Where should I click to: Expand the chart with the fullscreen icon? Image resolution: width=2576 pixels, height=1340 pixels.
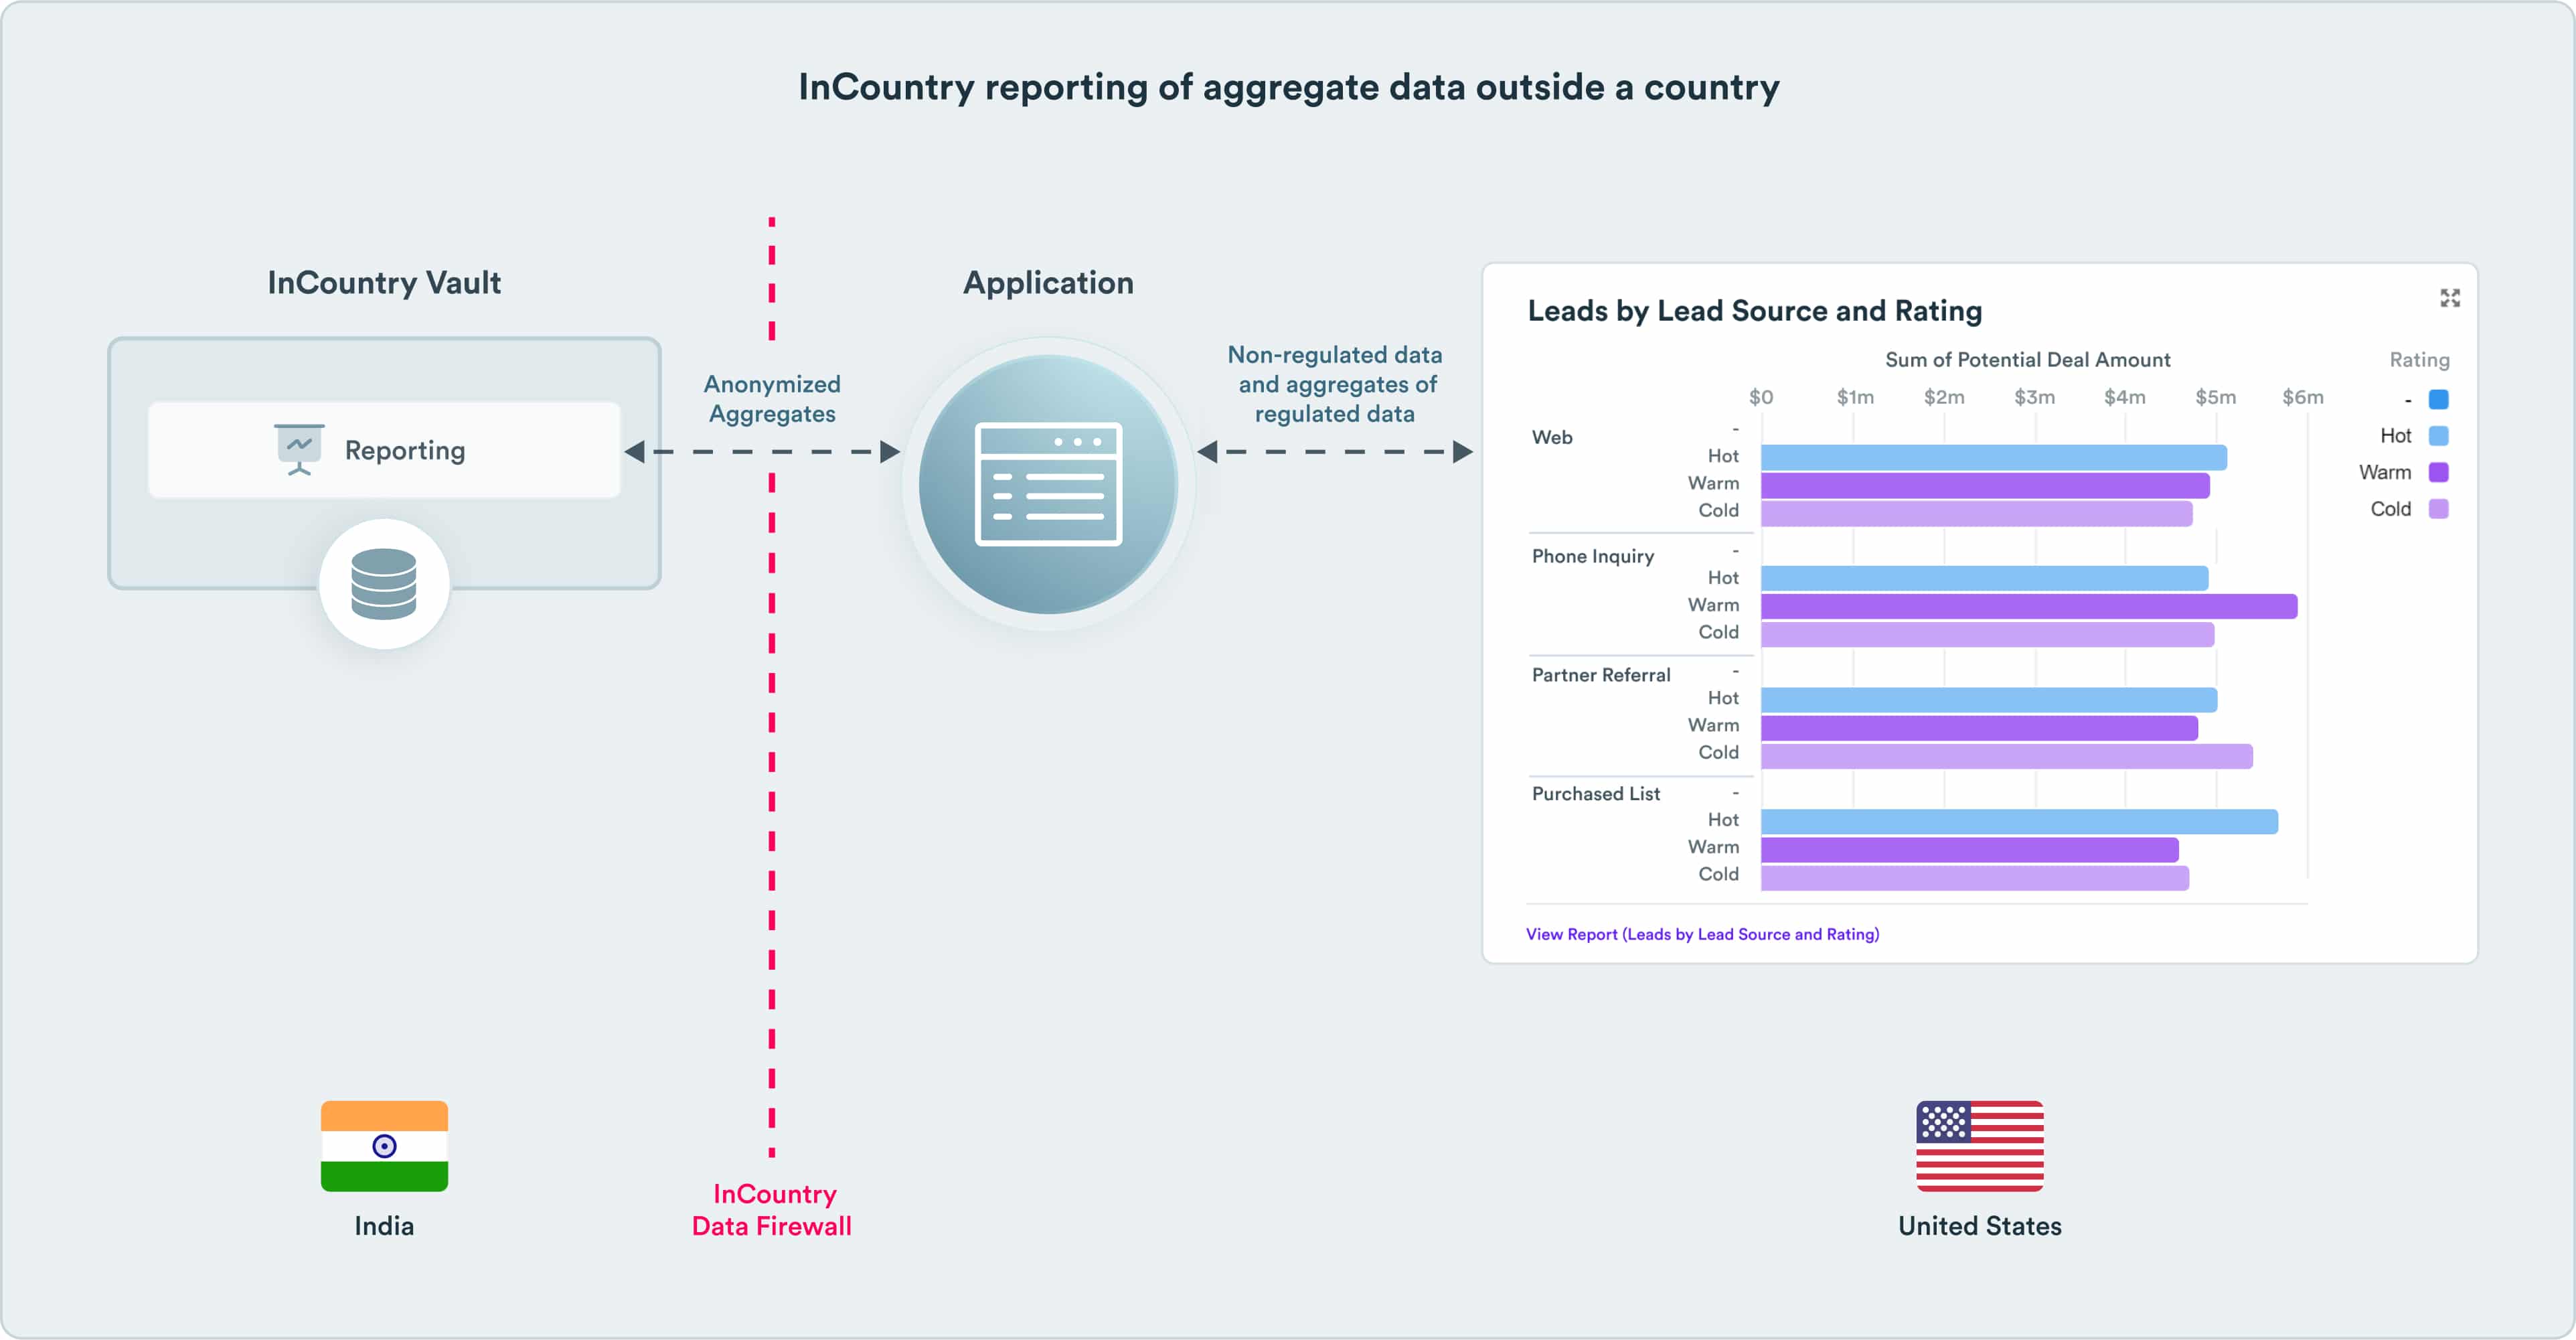(x=2450, y=298)
